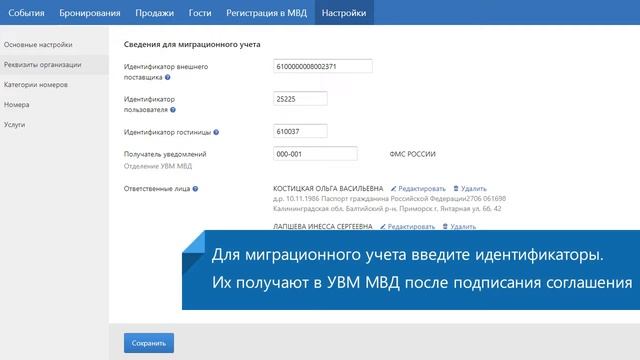The width and height of the screenshot is (640, 360).
Task: Click help icon next to Идентификатор пользователя
Action: point(173,110)
